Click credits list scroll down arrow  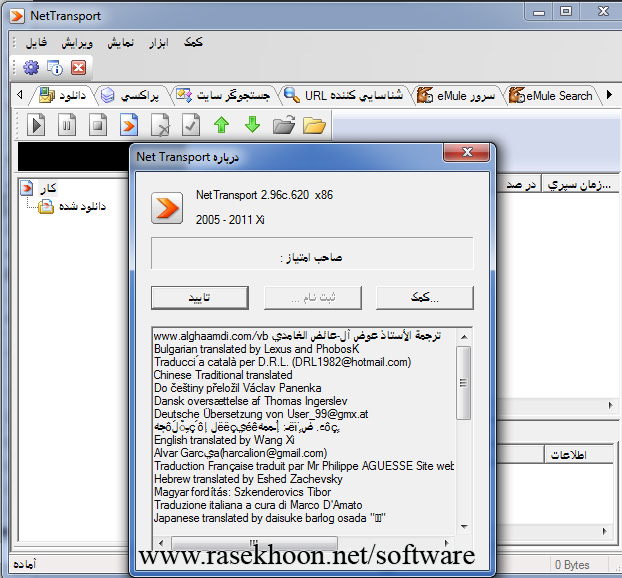point(464,527)
